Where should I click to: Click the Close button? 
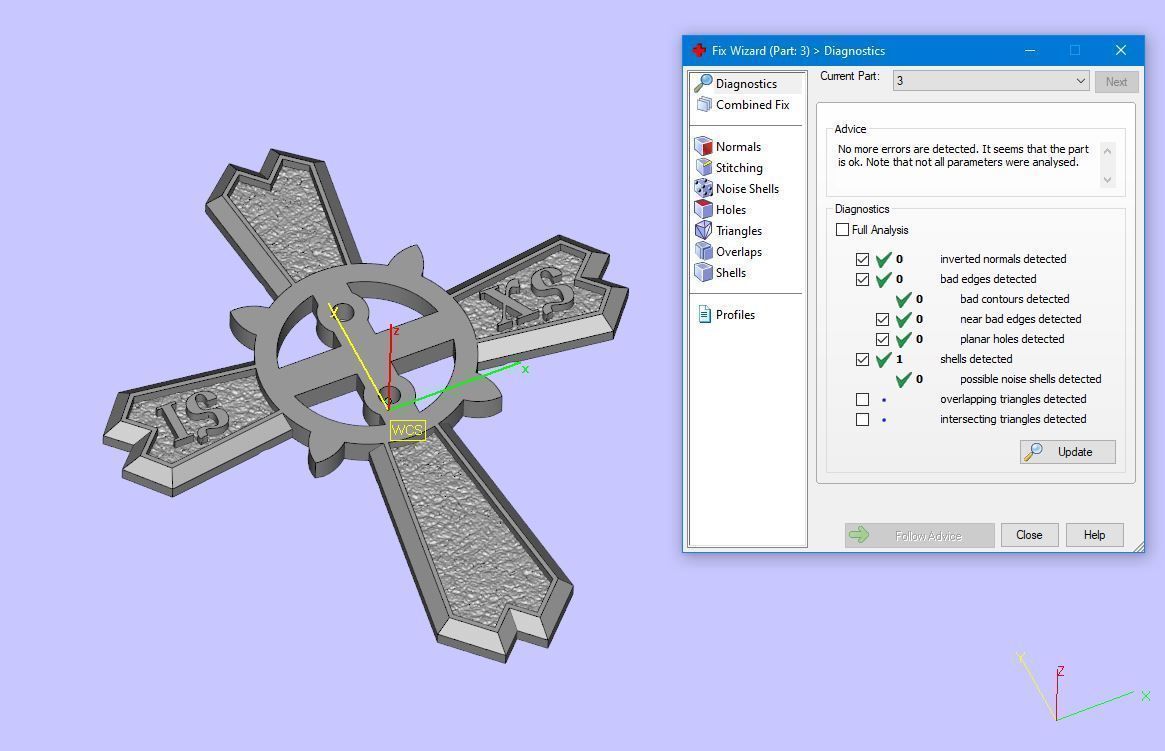tap(1029, 535)
